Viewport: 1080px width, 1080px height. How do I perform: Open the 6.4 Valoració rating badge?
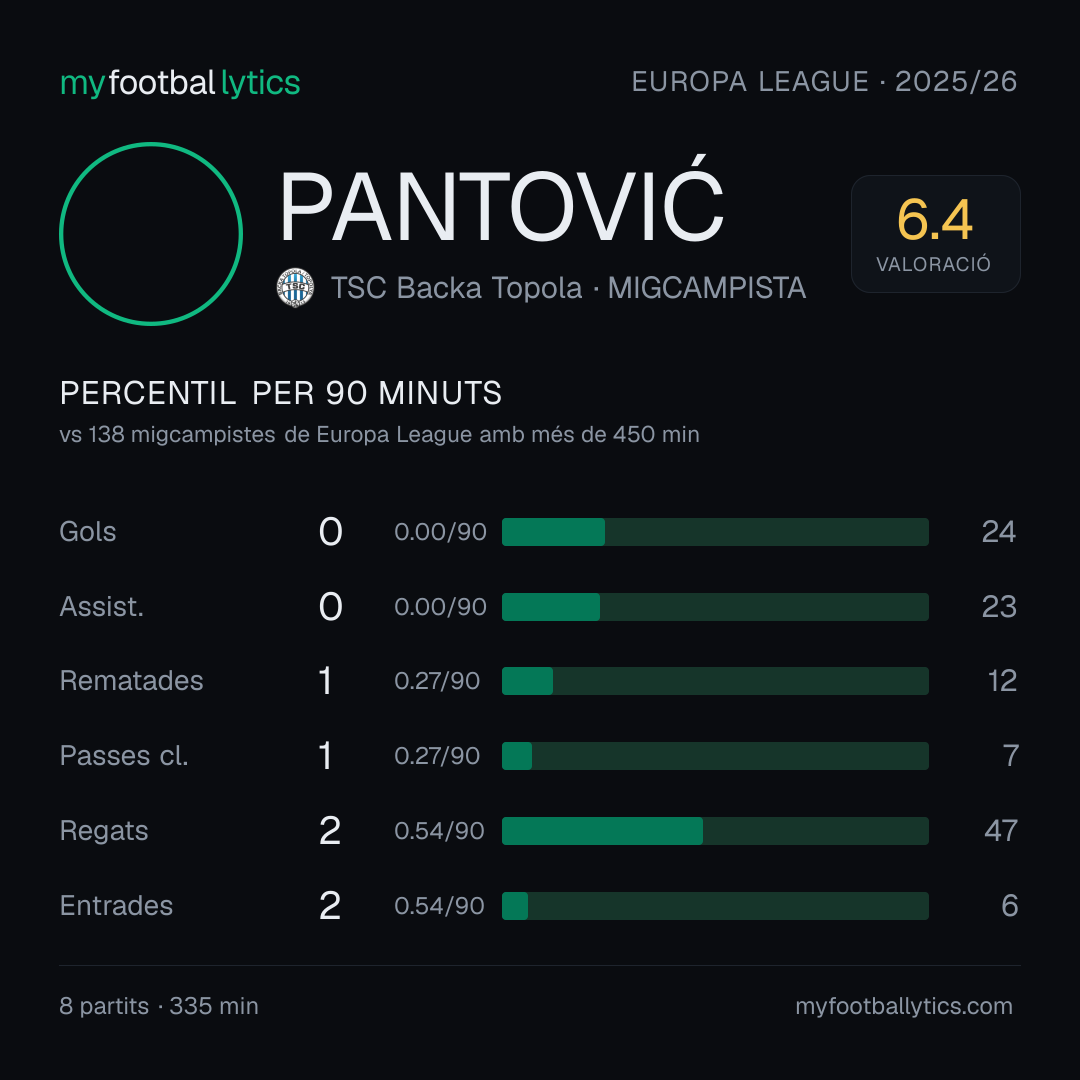[x=935, y=233]
